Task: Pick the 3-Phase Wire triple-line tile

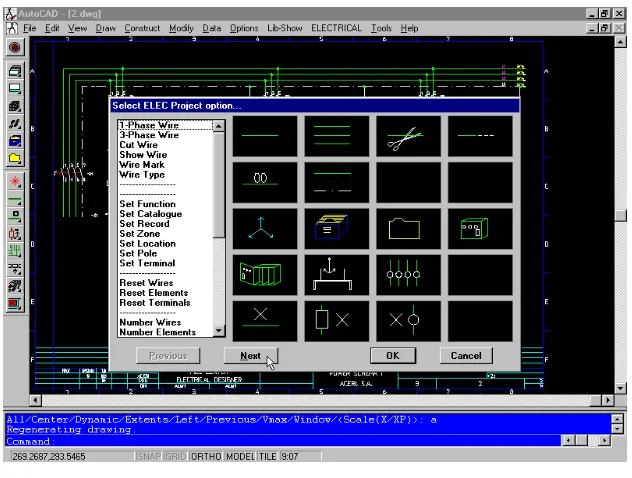Action: pos(337,136)
